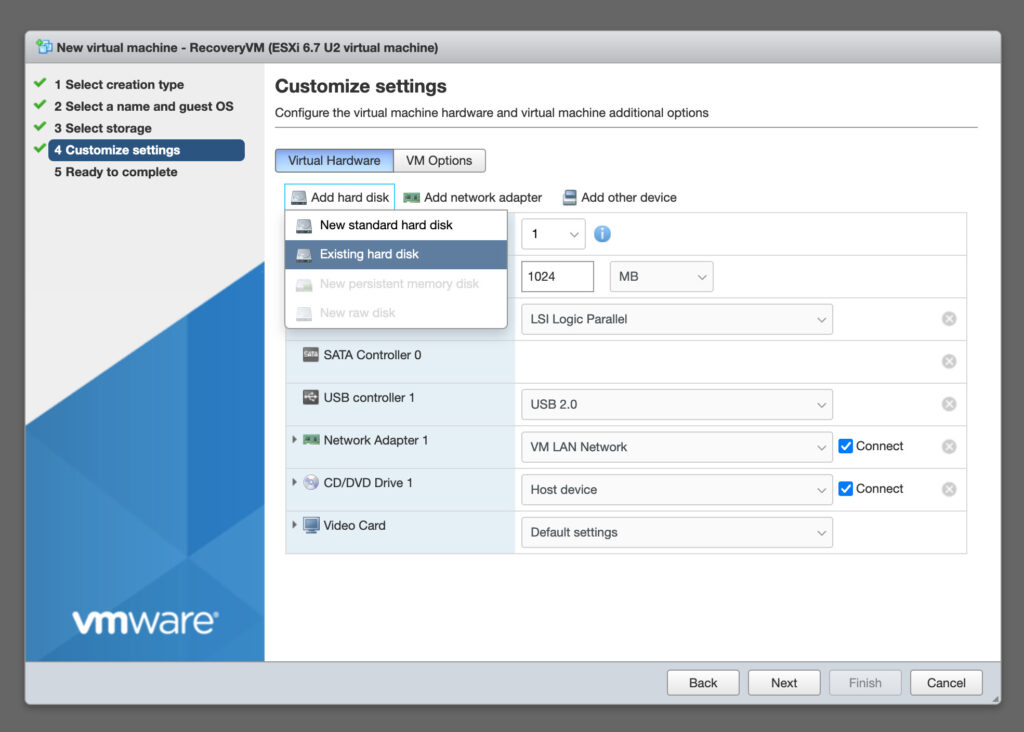Click the Network Adapter 1 card icon
Screen dimensions: 1024x732
(311, 439)
